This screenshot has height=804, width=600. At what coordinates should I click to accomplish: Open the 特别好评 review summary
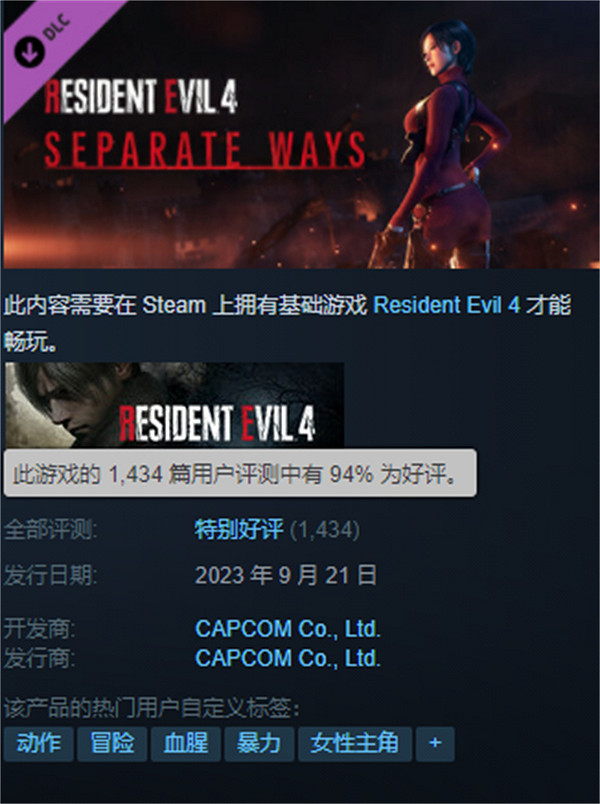[x=238, y=530]
